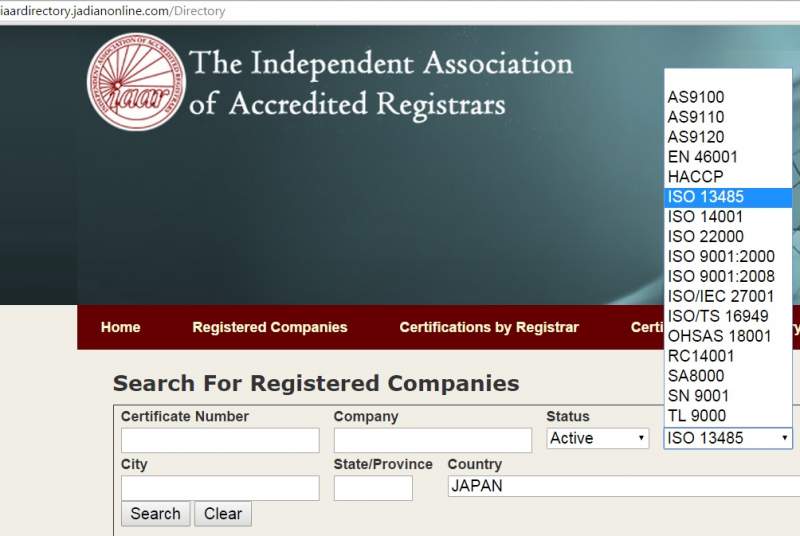The image size is (800, 536).
Task: Focus the State/Province input field
Action: pyautogui.click(x=373, y=488)
